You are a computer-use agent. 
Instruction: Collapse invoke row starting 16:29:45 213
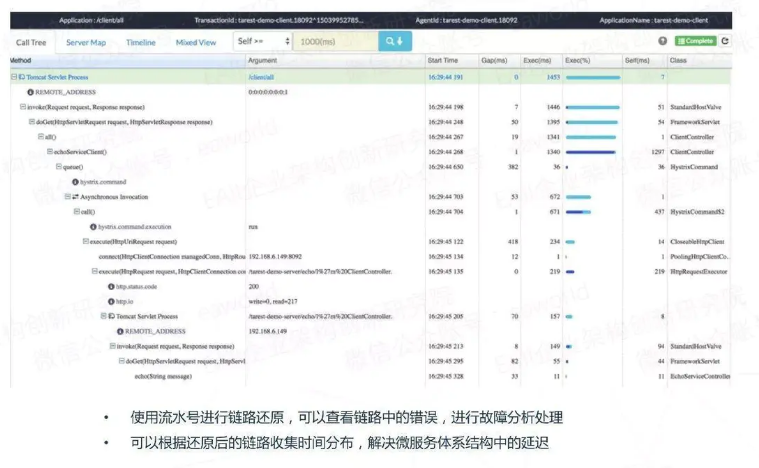pos(112,346)
